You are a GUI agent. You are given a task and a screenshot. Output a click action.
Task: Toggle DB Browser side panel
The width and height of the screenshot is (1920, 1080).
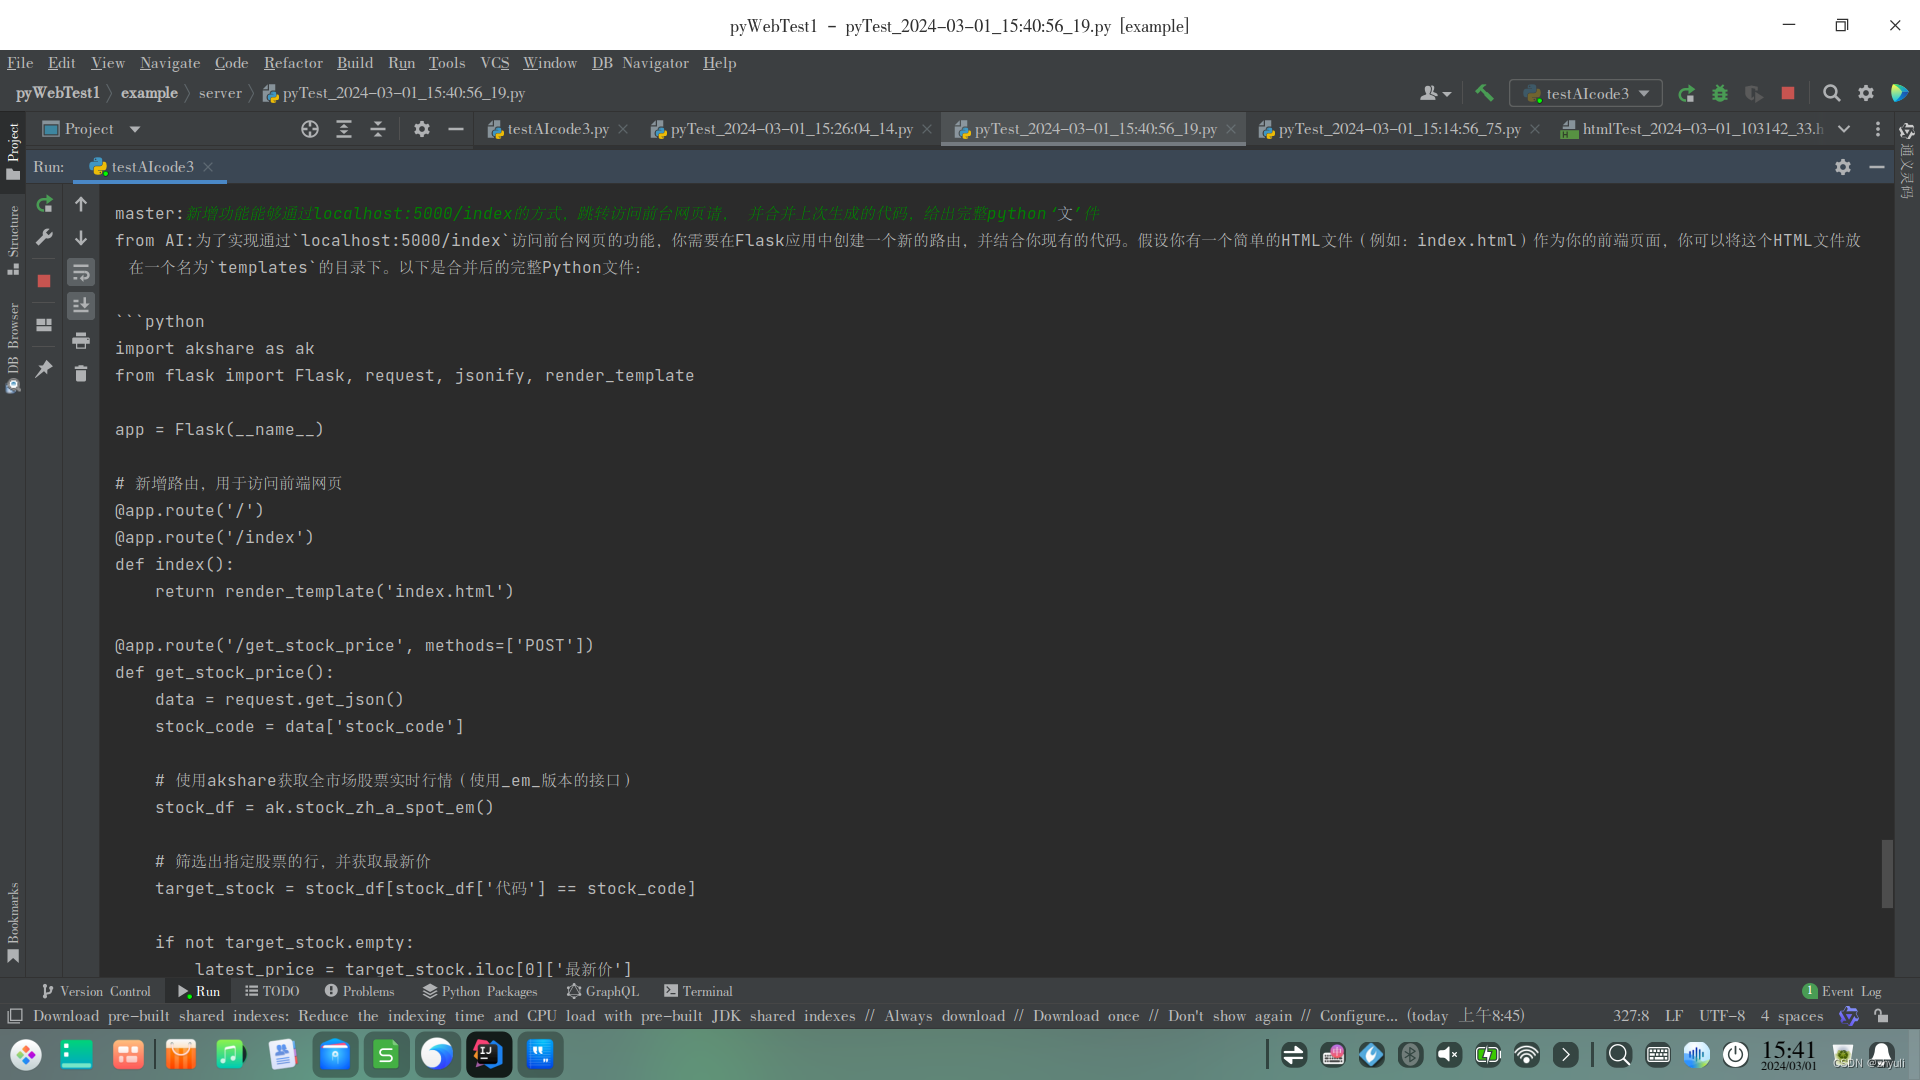point(13,348)
